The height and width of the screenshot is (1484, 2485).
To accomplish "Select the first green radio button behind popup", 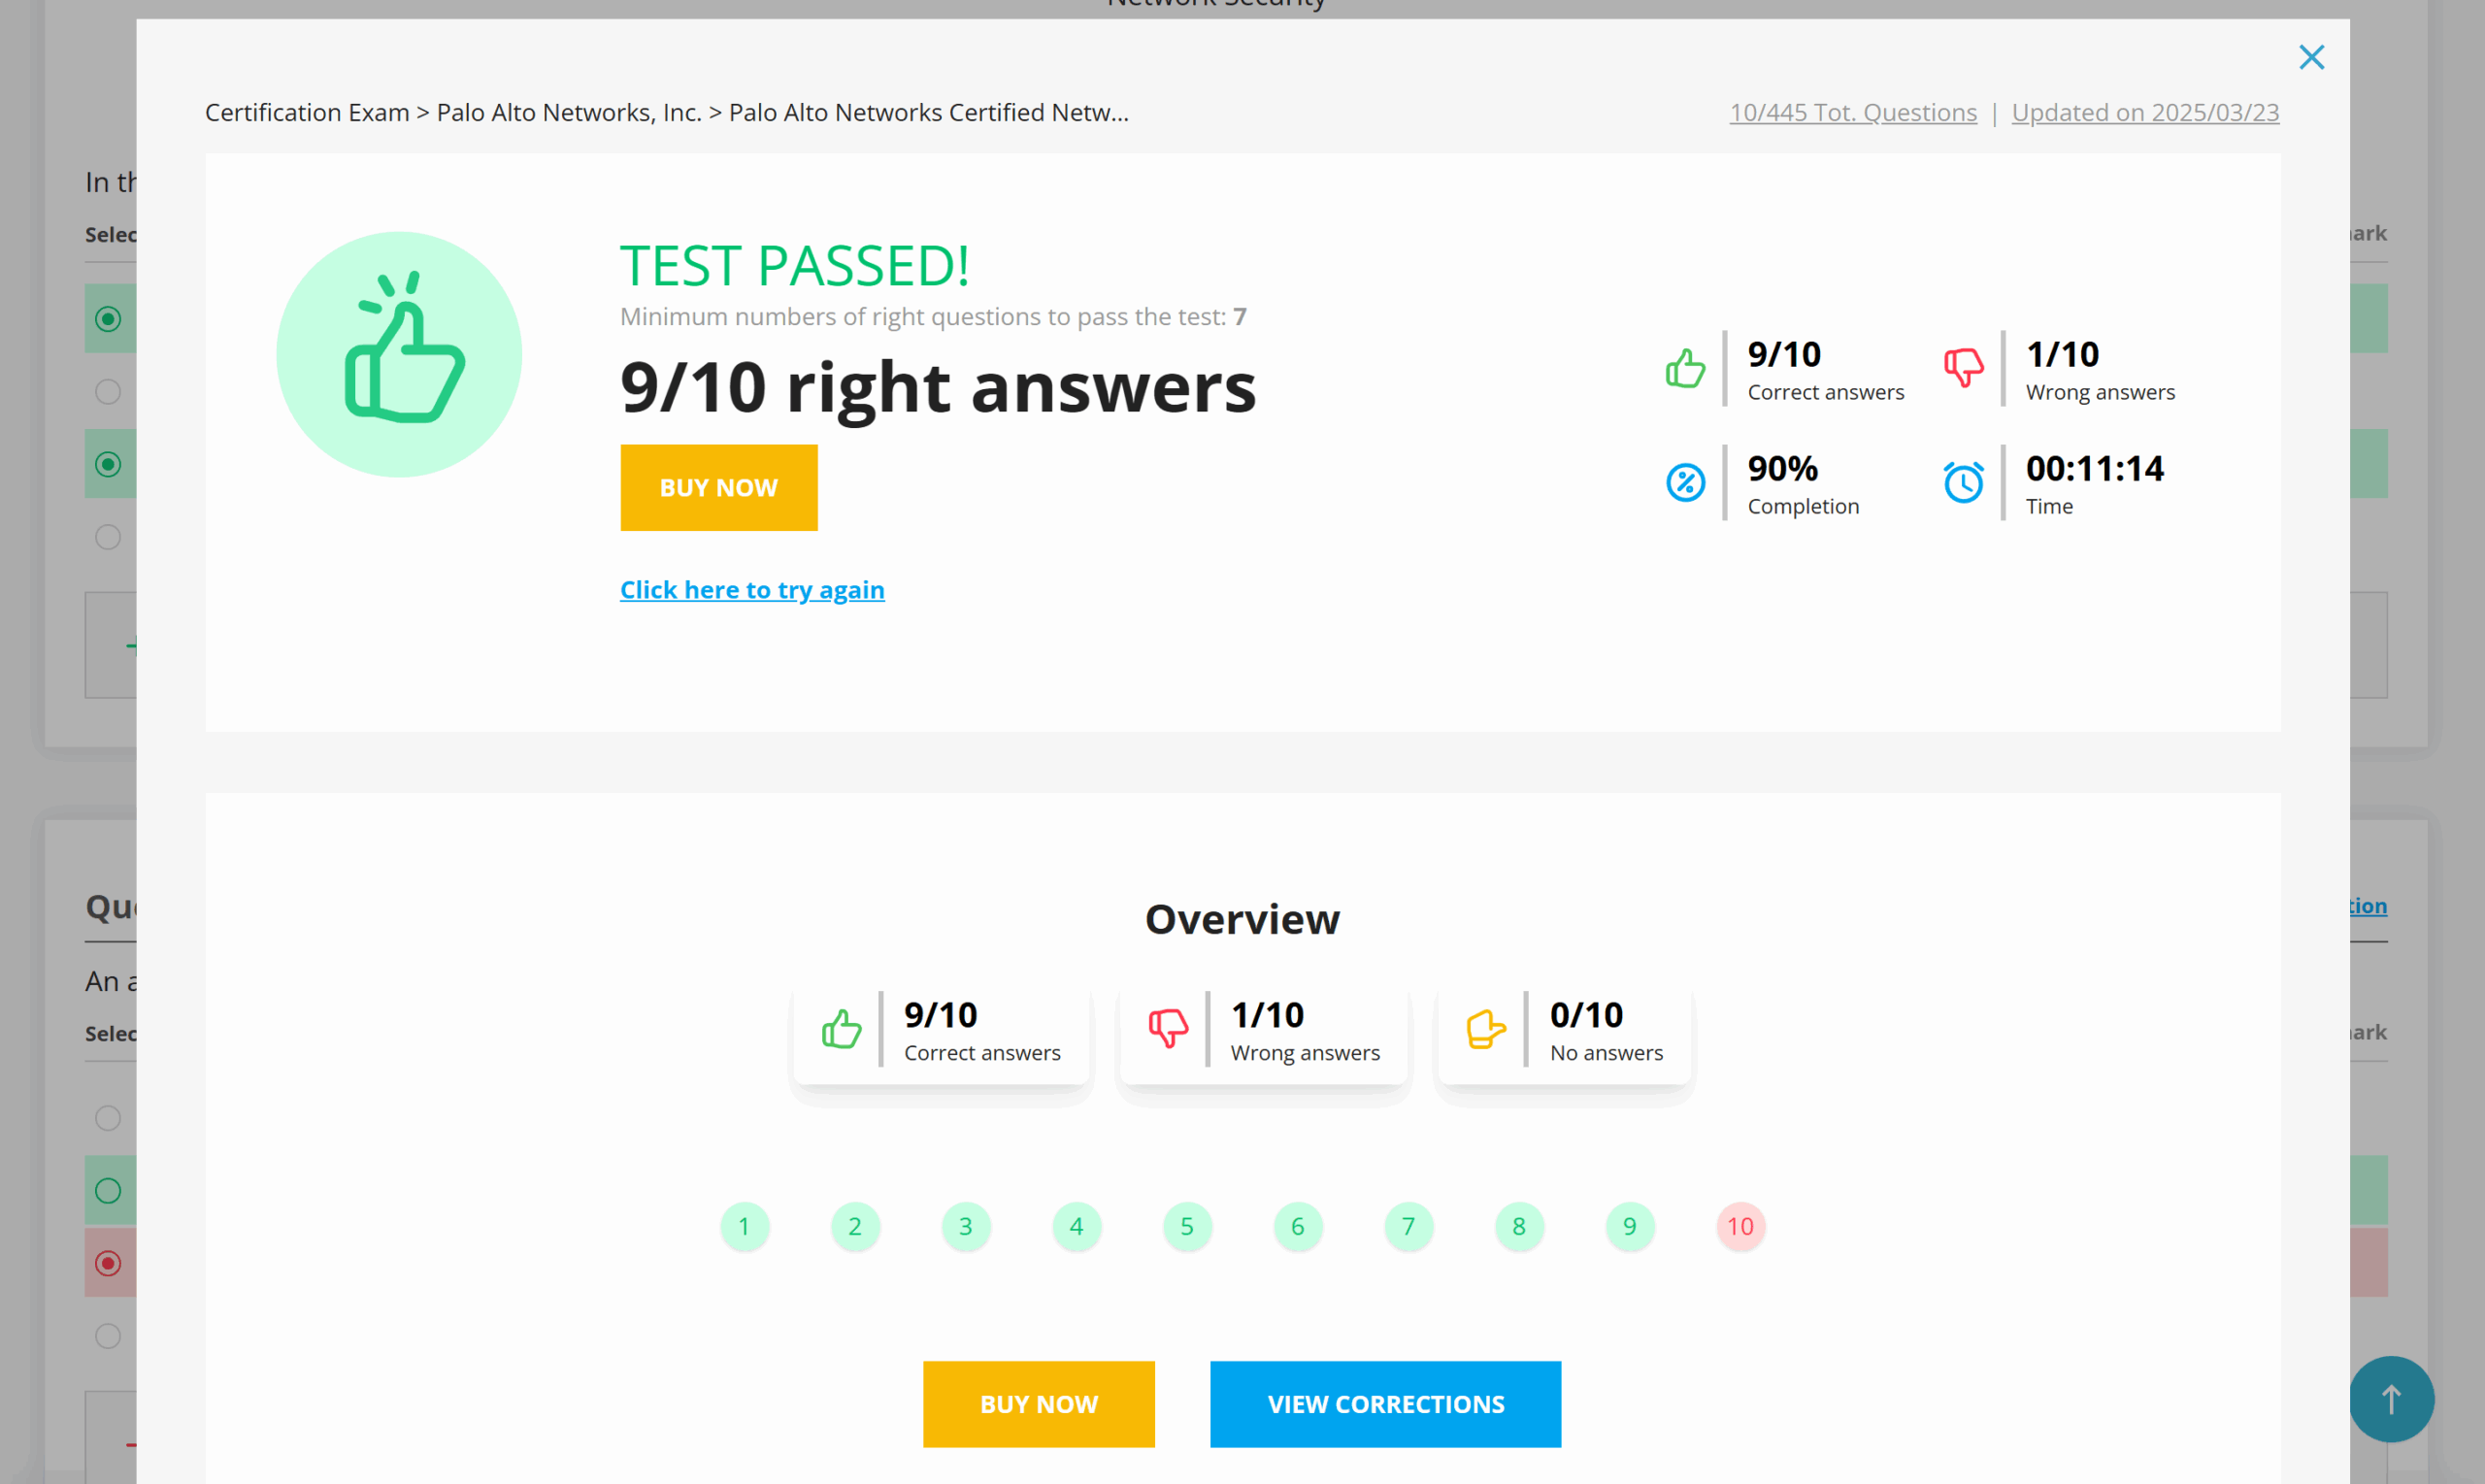I will pyautogui.click(x=108, y=319).
